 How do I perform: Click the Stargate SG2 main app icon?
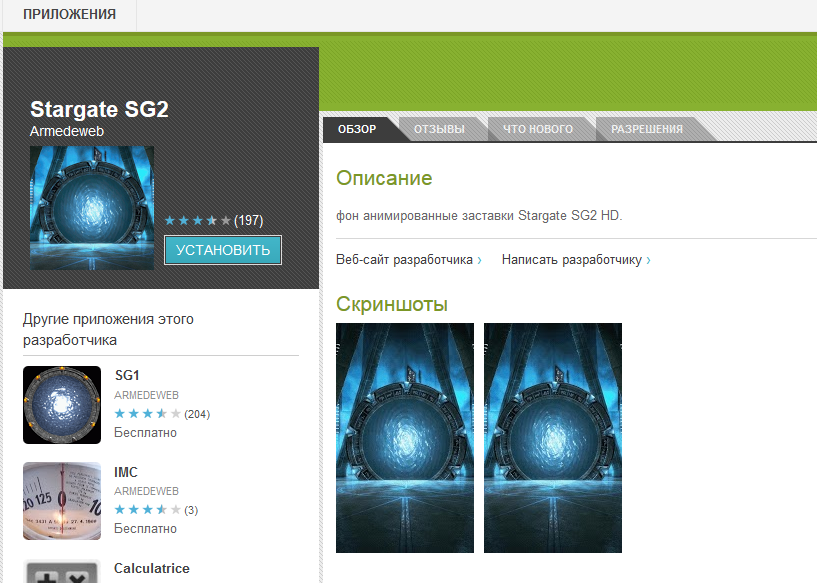(x=92, y=208)
